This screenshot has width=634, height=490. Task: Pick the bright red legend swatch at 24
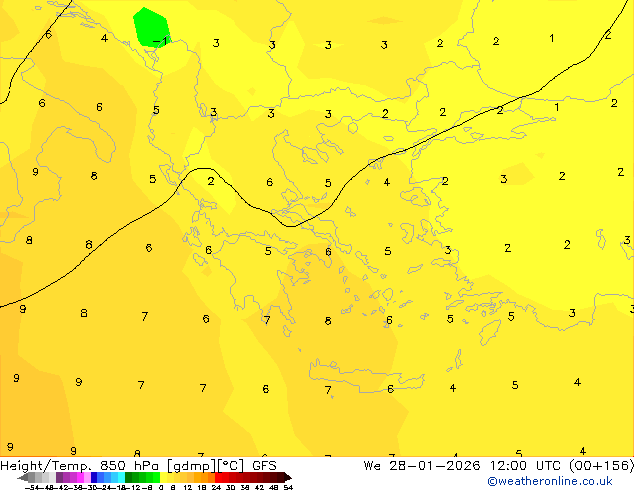pyautogui.click(x=218, y=477)
